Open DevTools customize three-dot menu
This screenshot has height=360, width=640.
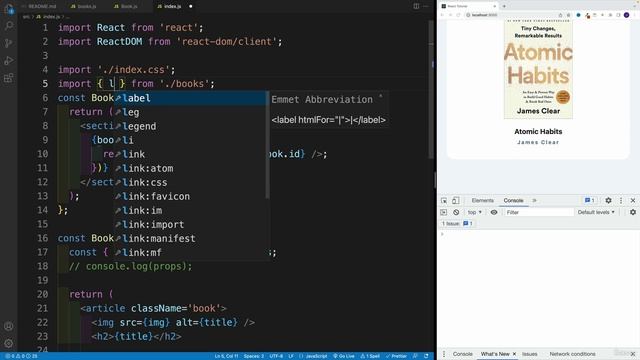click(x=621, y=200)
